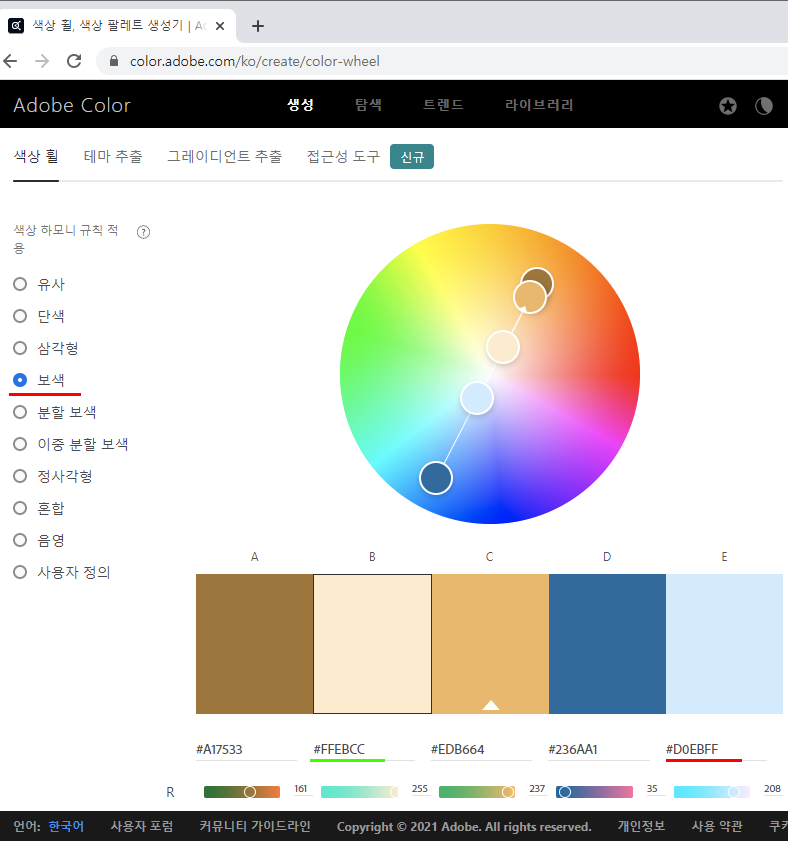Screen dimensions: 788x841
Task: Choose the 정사각형 harmony rule
Action: (x=20, y=476)
